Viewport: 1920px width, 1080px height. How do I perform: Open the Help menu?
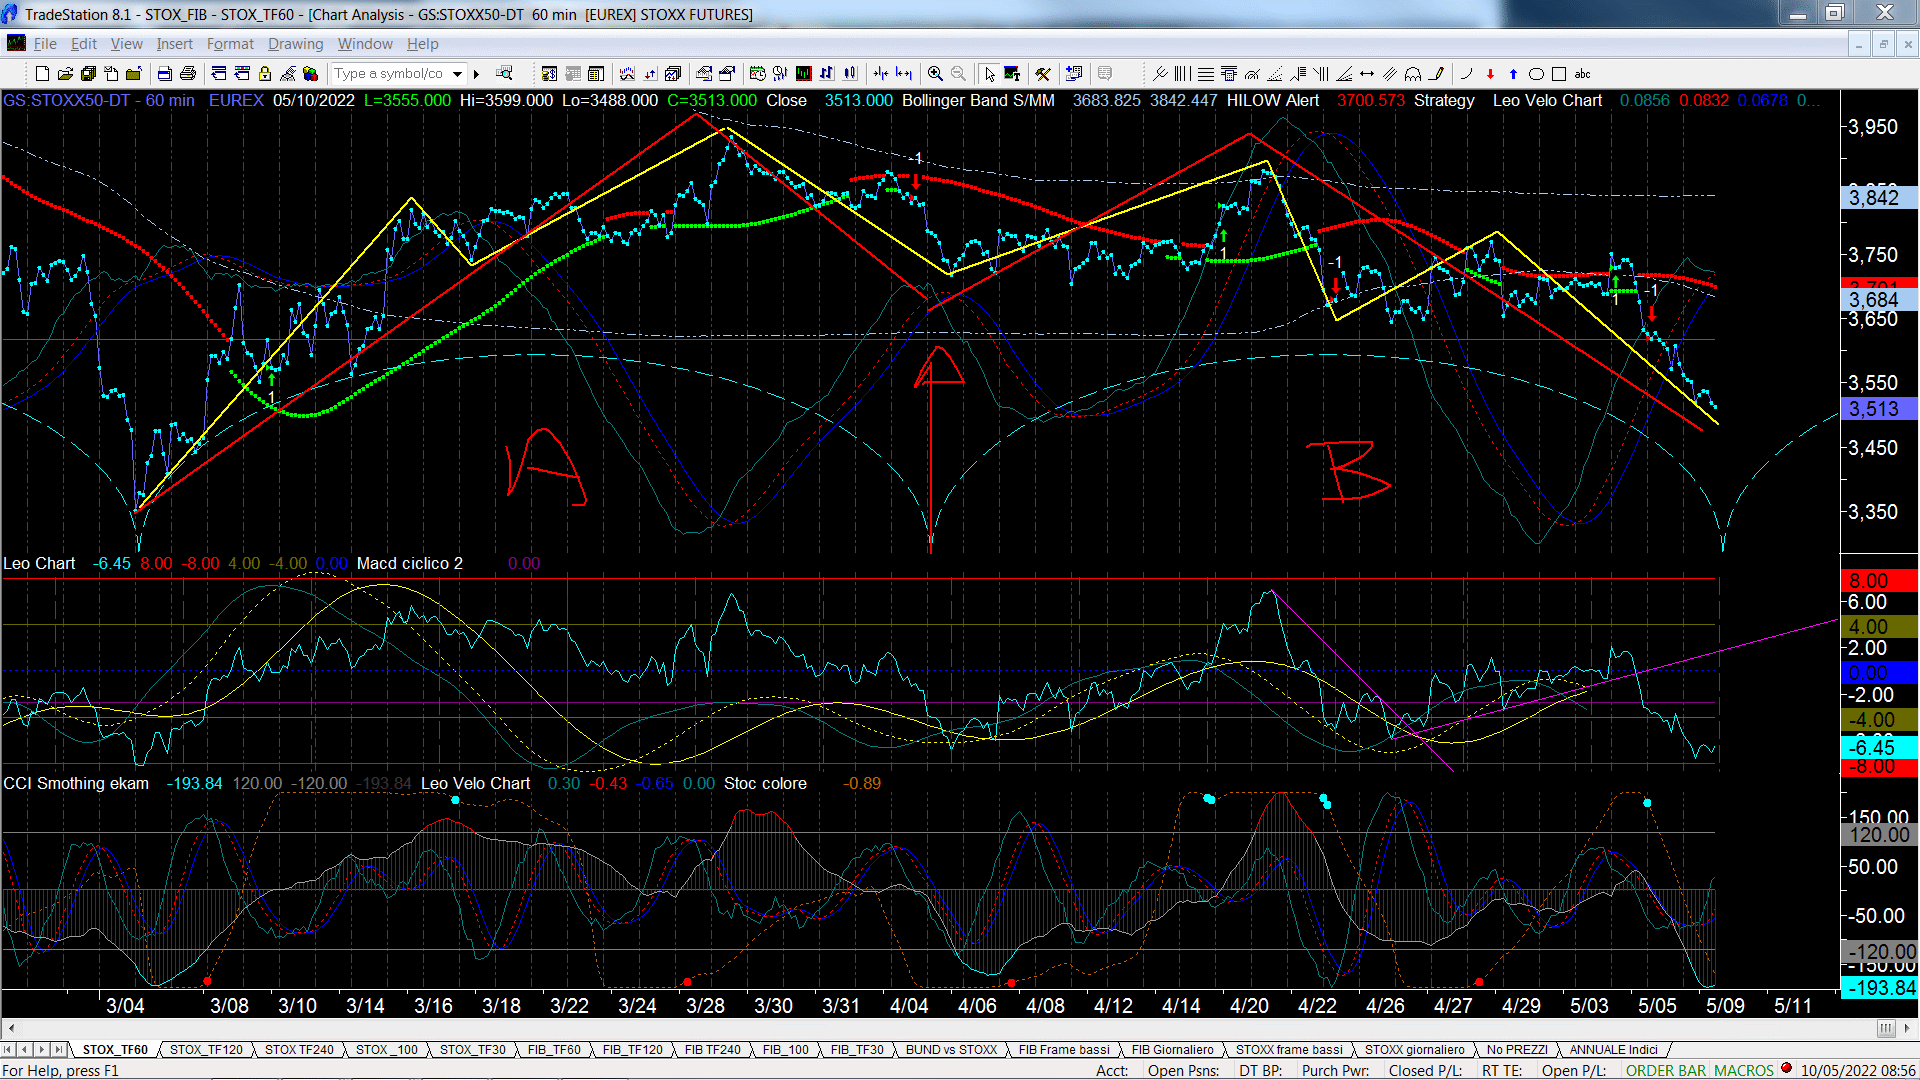pyautogui.click(x=422, y=44)
